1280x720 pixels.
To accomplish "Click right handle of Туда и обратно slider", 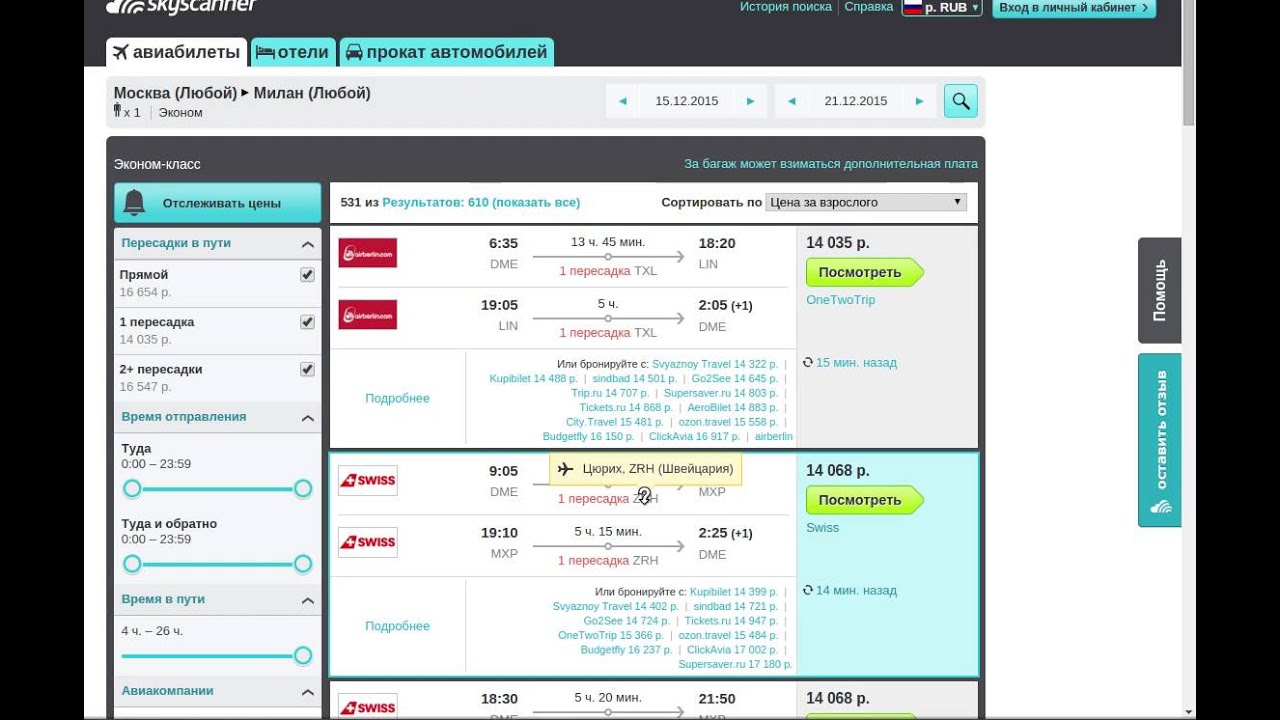I will (303, 564).
